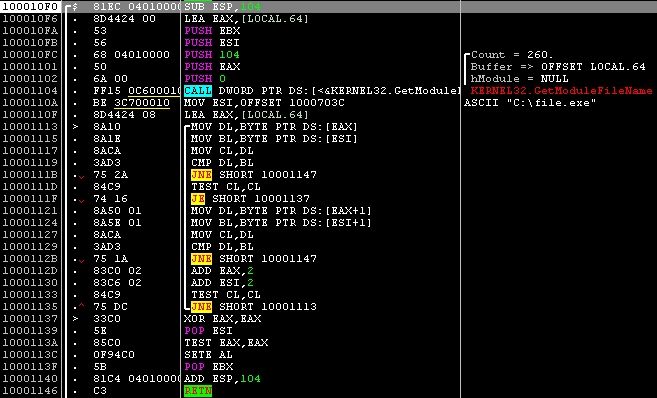This screenshot has height=398, width=657.
Task: Click the Count = 260. argument comment
Action: point(512,55)
